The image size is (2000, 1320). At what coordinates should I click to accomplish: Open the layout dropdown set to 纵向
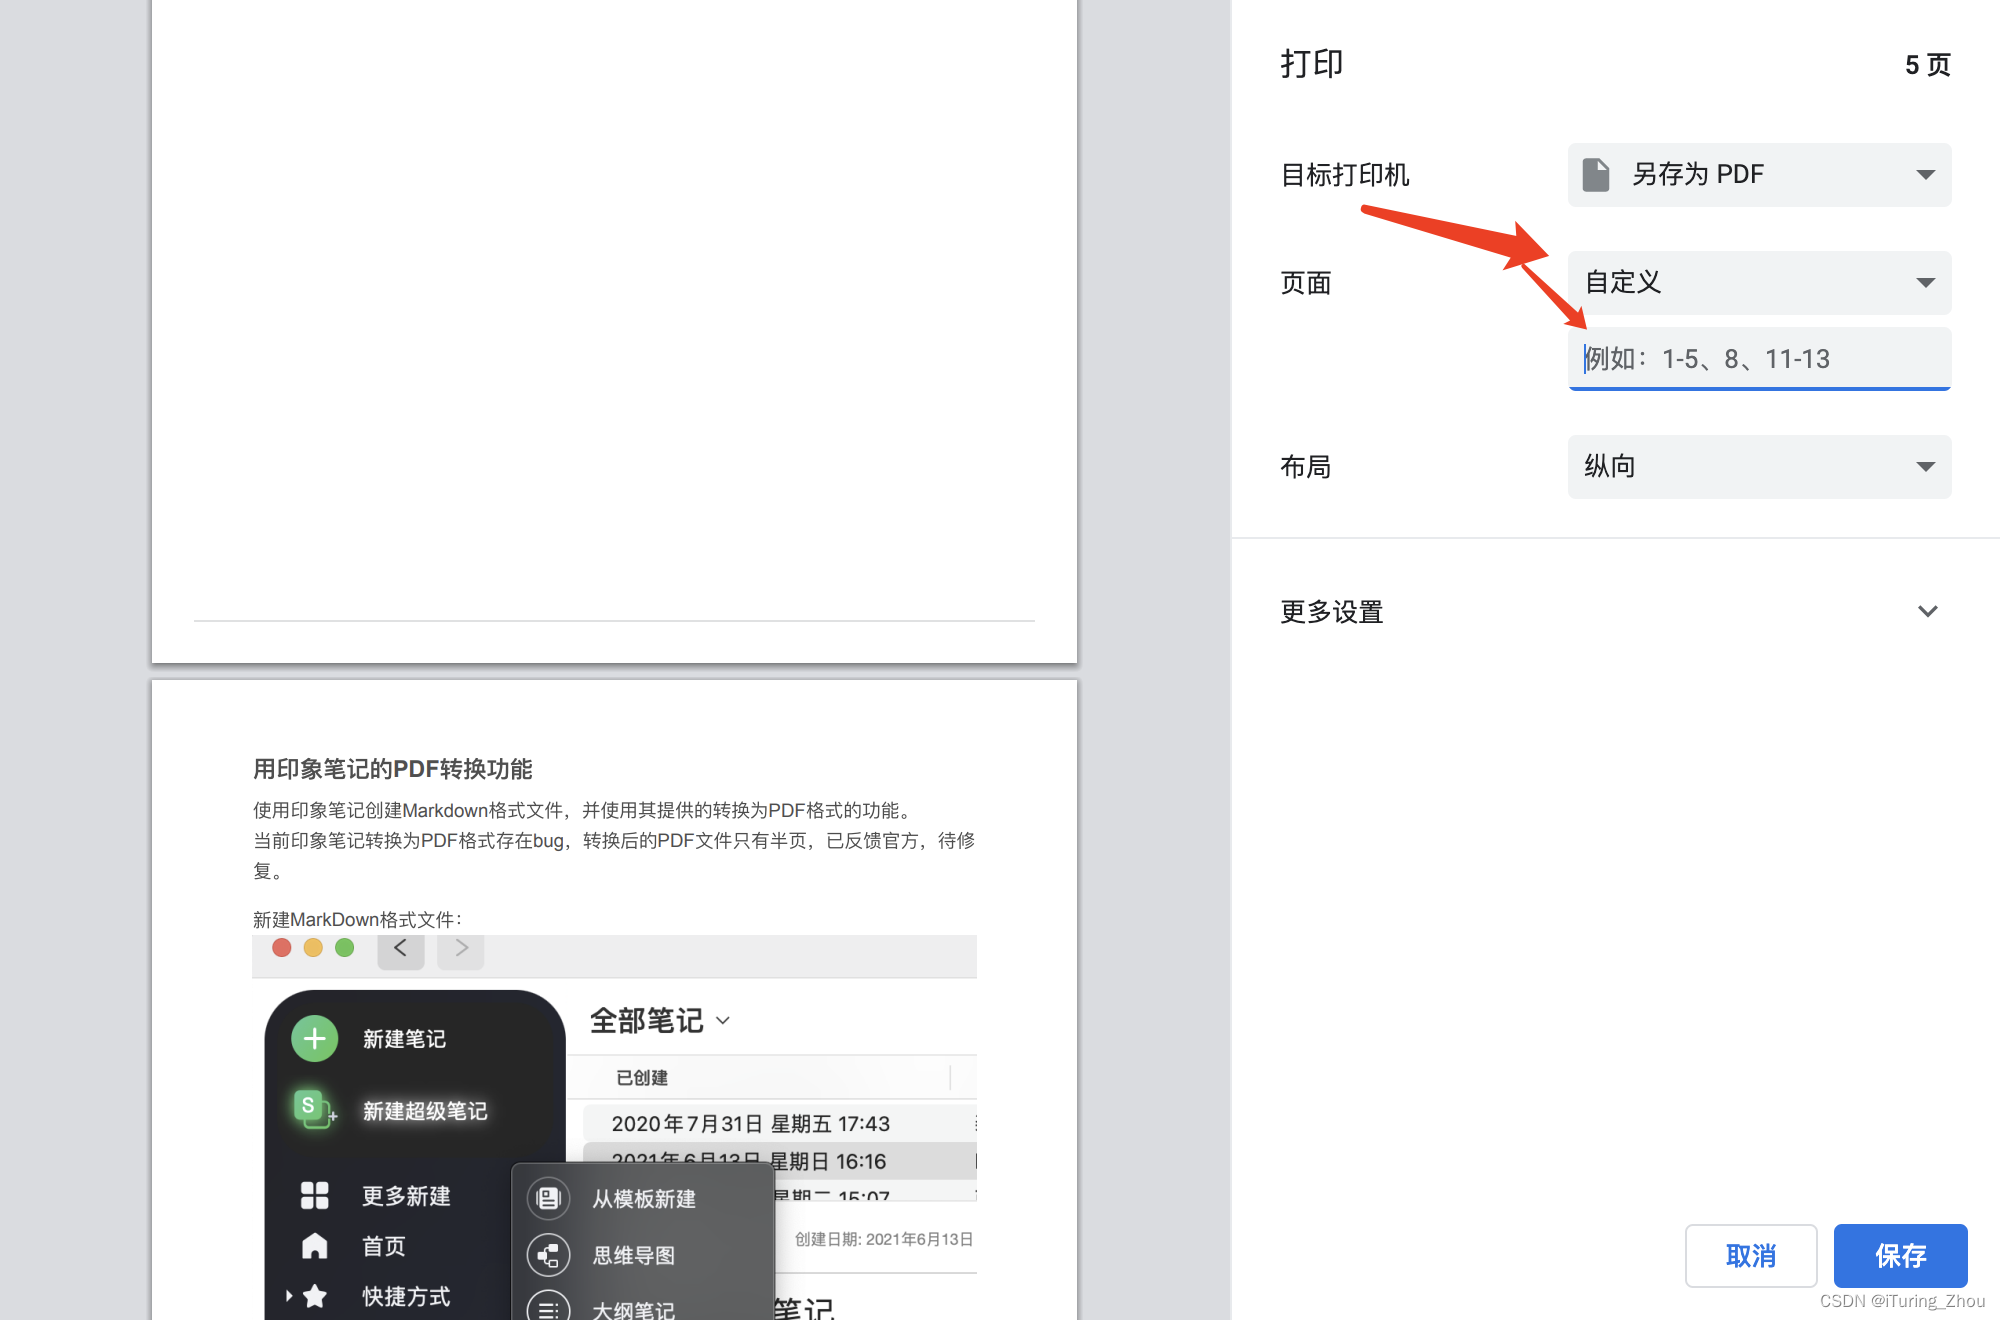1759,467
